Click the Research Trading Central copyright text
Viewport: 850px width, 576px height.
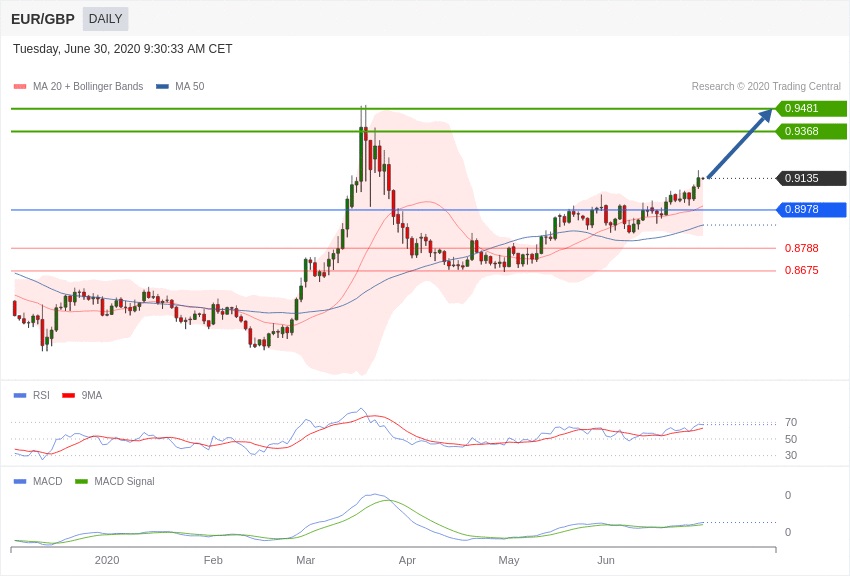click(766, 87)
